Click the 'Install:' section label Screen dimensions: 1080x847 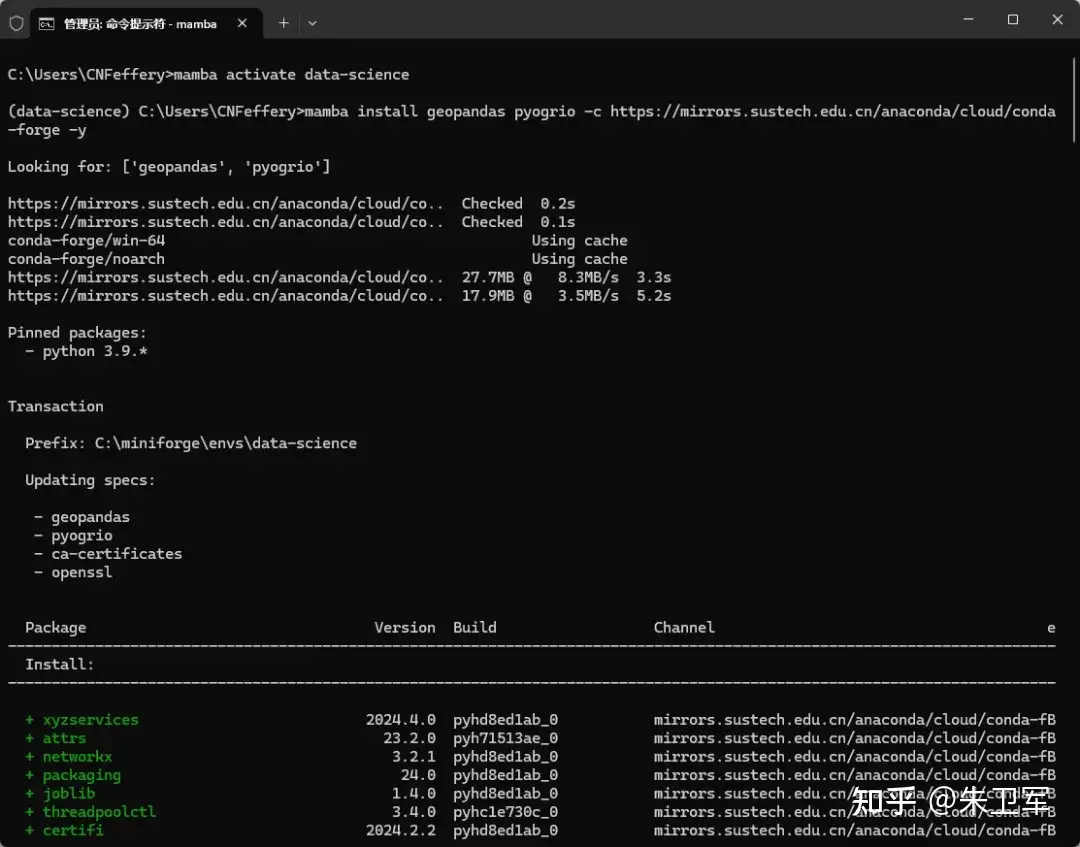click(x=59, y=665)
